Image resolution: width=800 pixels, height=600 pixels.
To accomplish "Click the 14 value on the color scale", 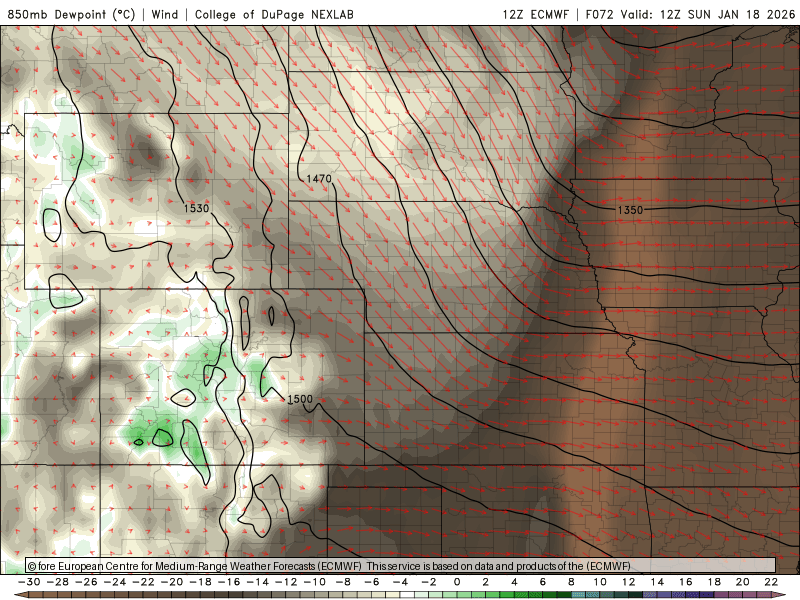I will pyautogui.click(x=657, y=582).
